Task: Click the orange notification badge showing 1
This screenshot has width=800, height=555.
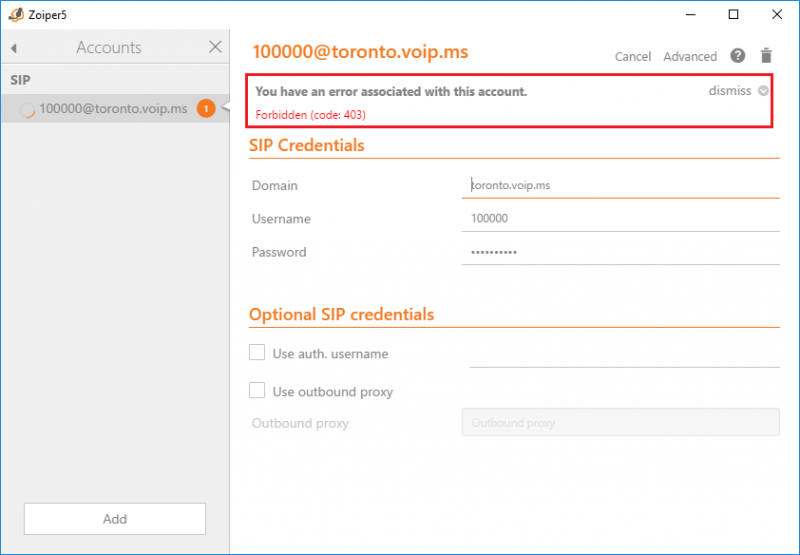Action: (206, 109)
